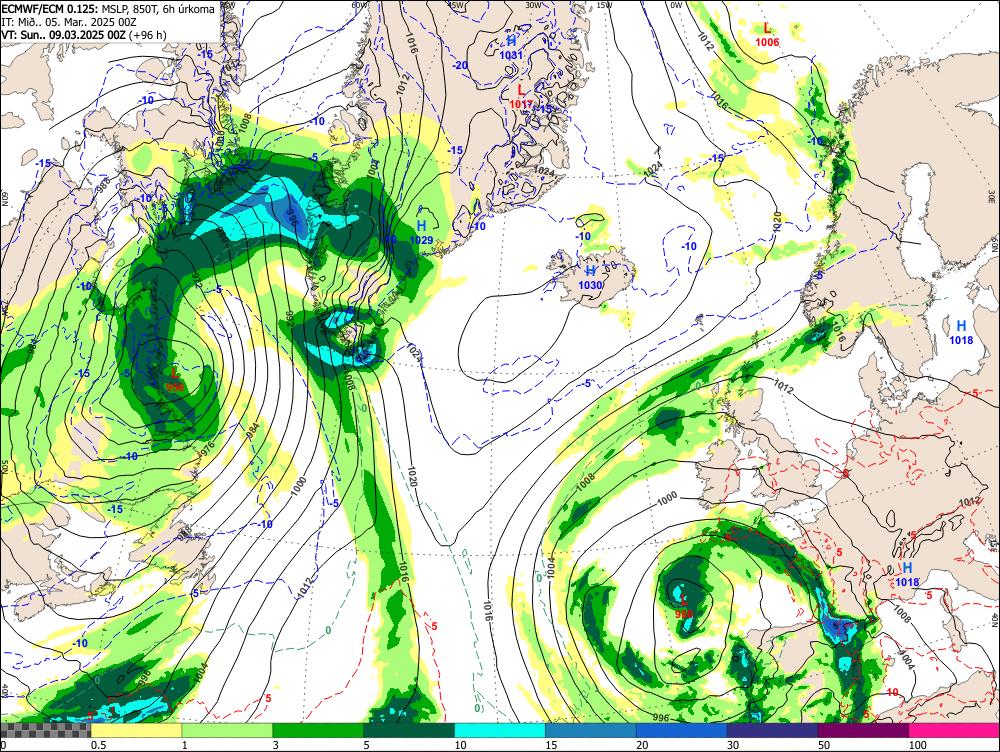Click the legend tick label '15'
This screenshot has height=752, width=1000.
(551, 745)
